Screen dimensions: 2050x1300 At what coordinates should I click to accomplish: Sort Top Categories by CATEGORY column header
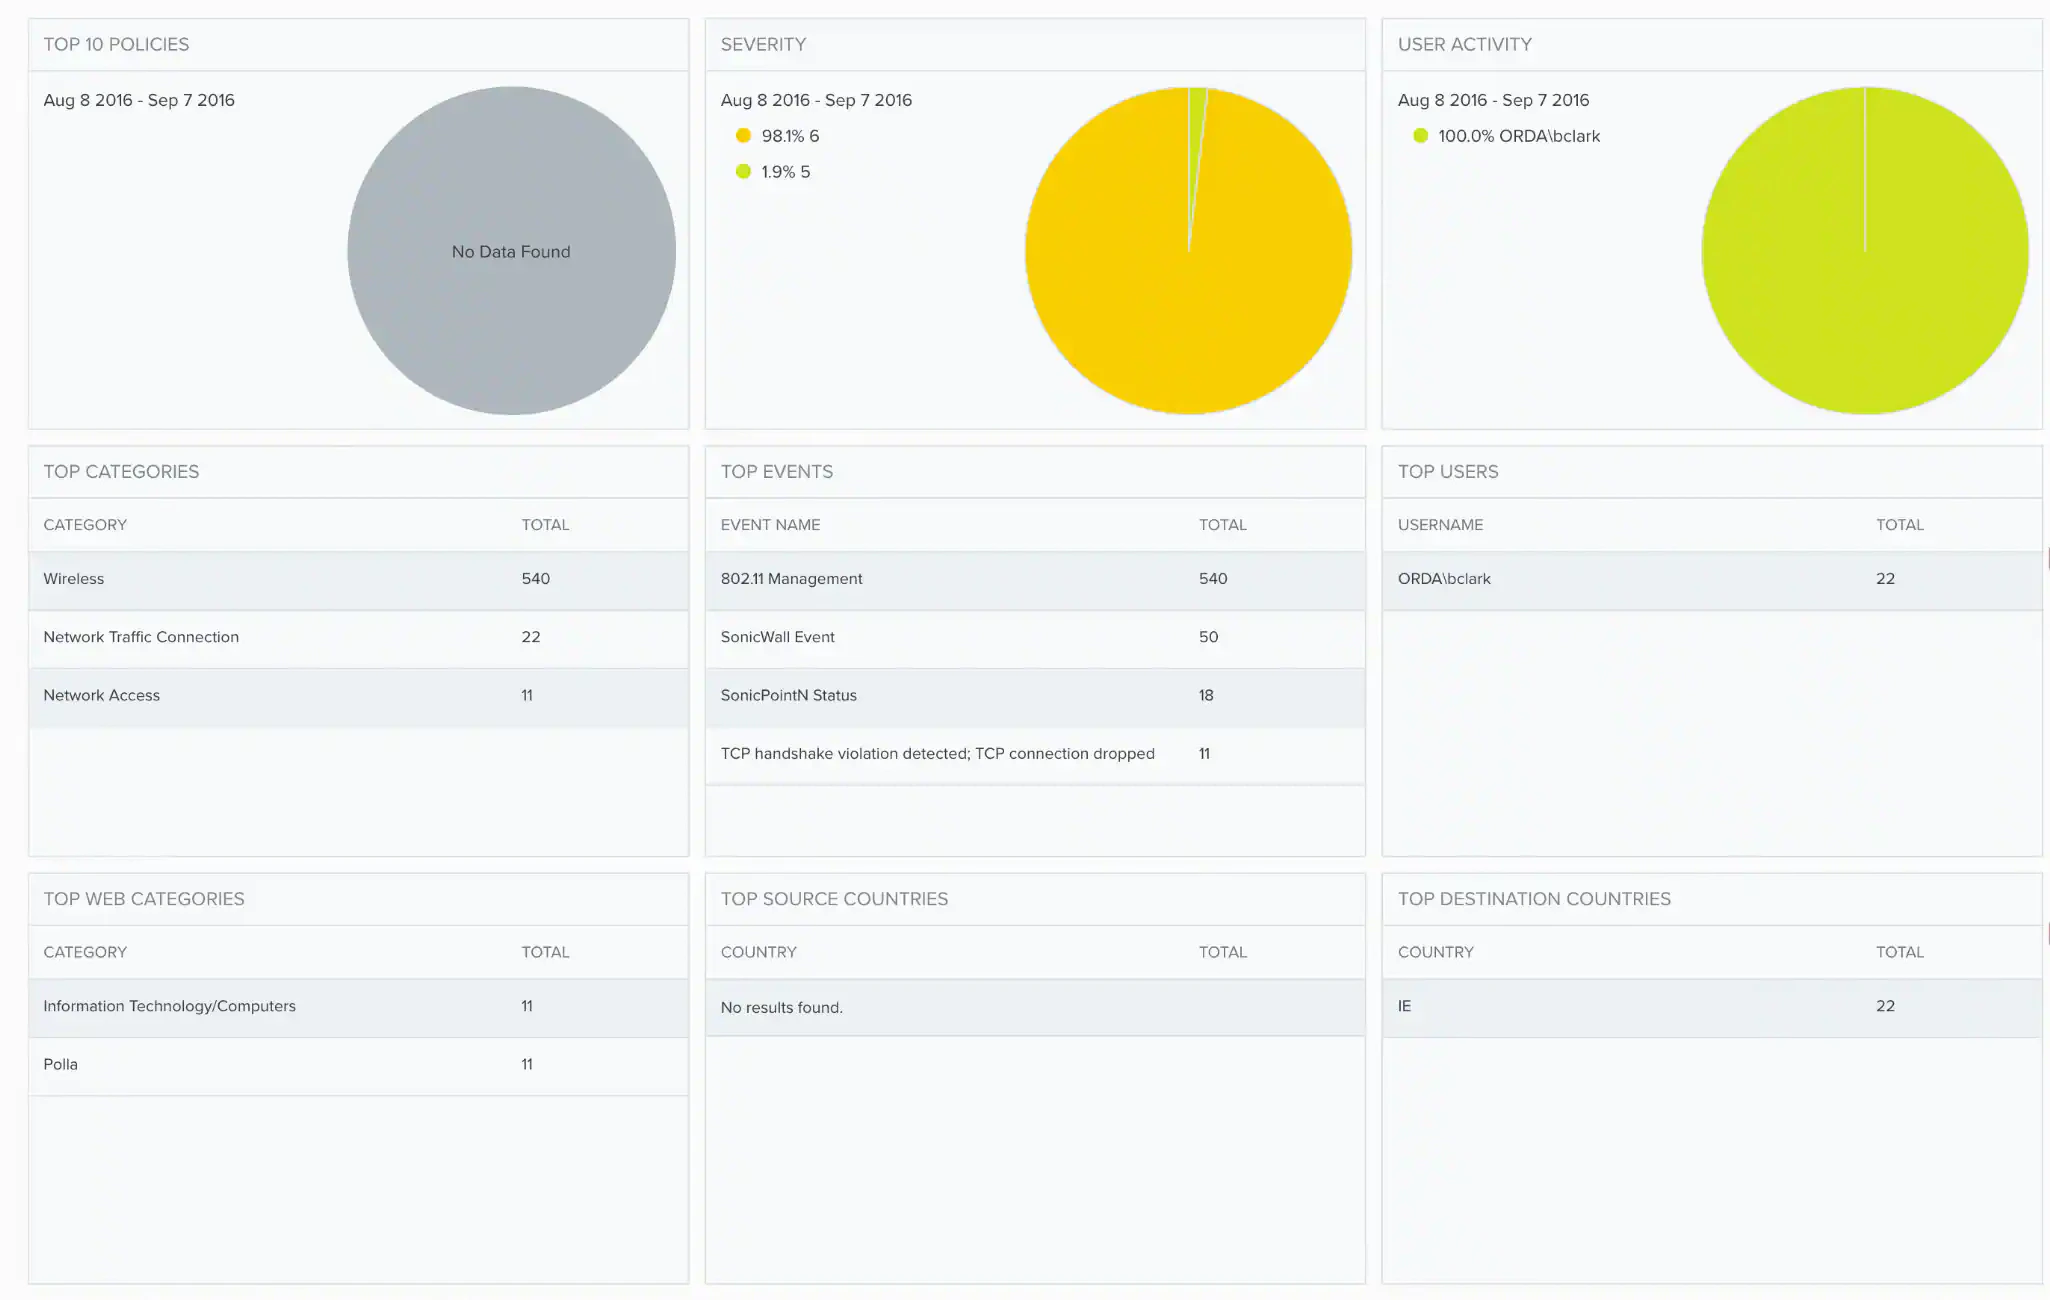(85, 525)
